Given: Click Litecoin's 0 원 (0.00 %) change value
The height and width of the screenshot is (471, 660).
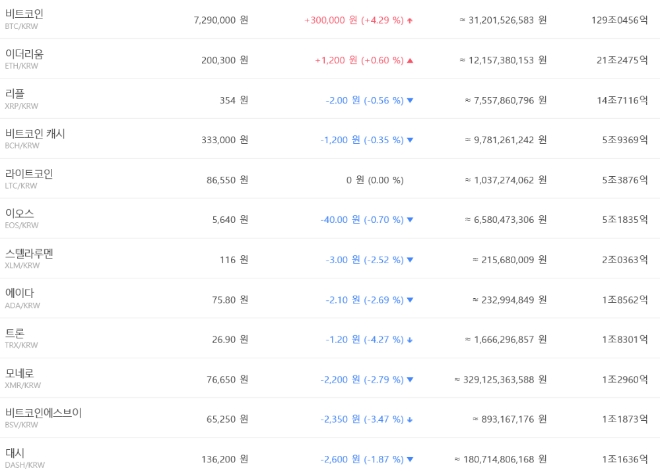Looking at the screenshot, I should [x=374, y=180].
